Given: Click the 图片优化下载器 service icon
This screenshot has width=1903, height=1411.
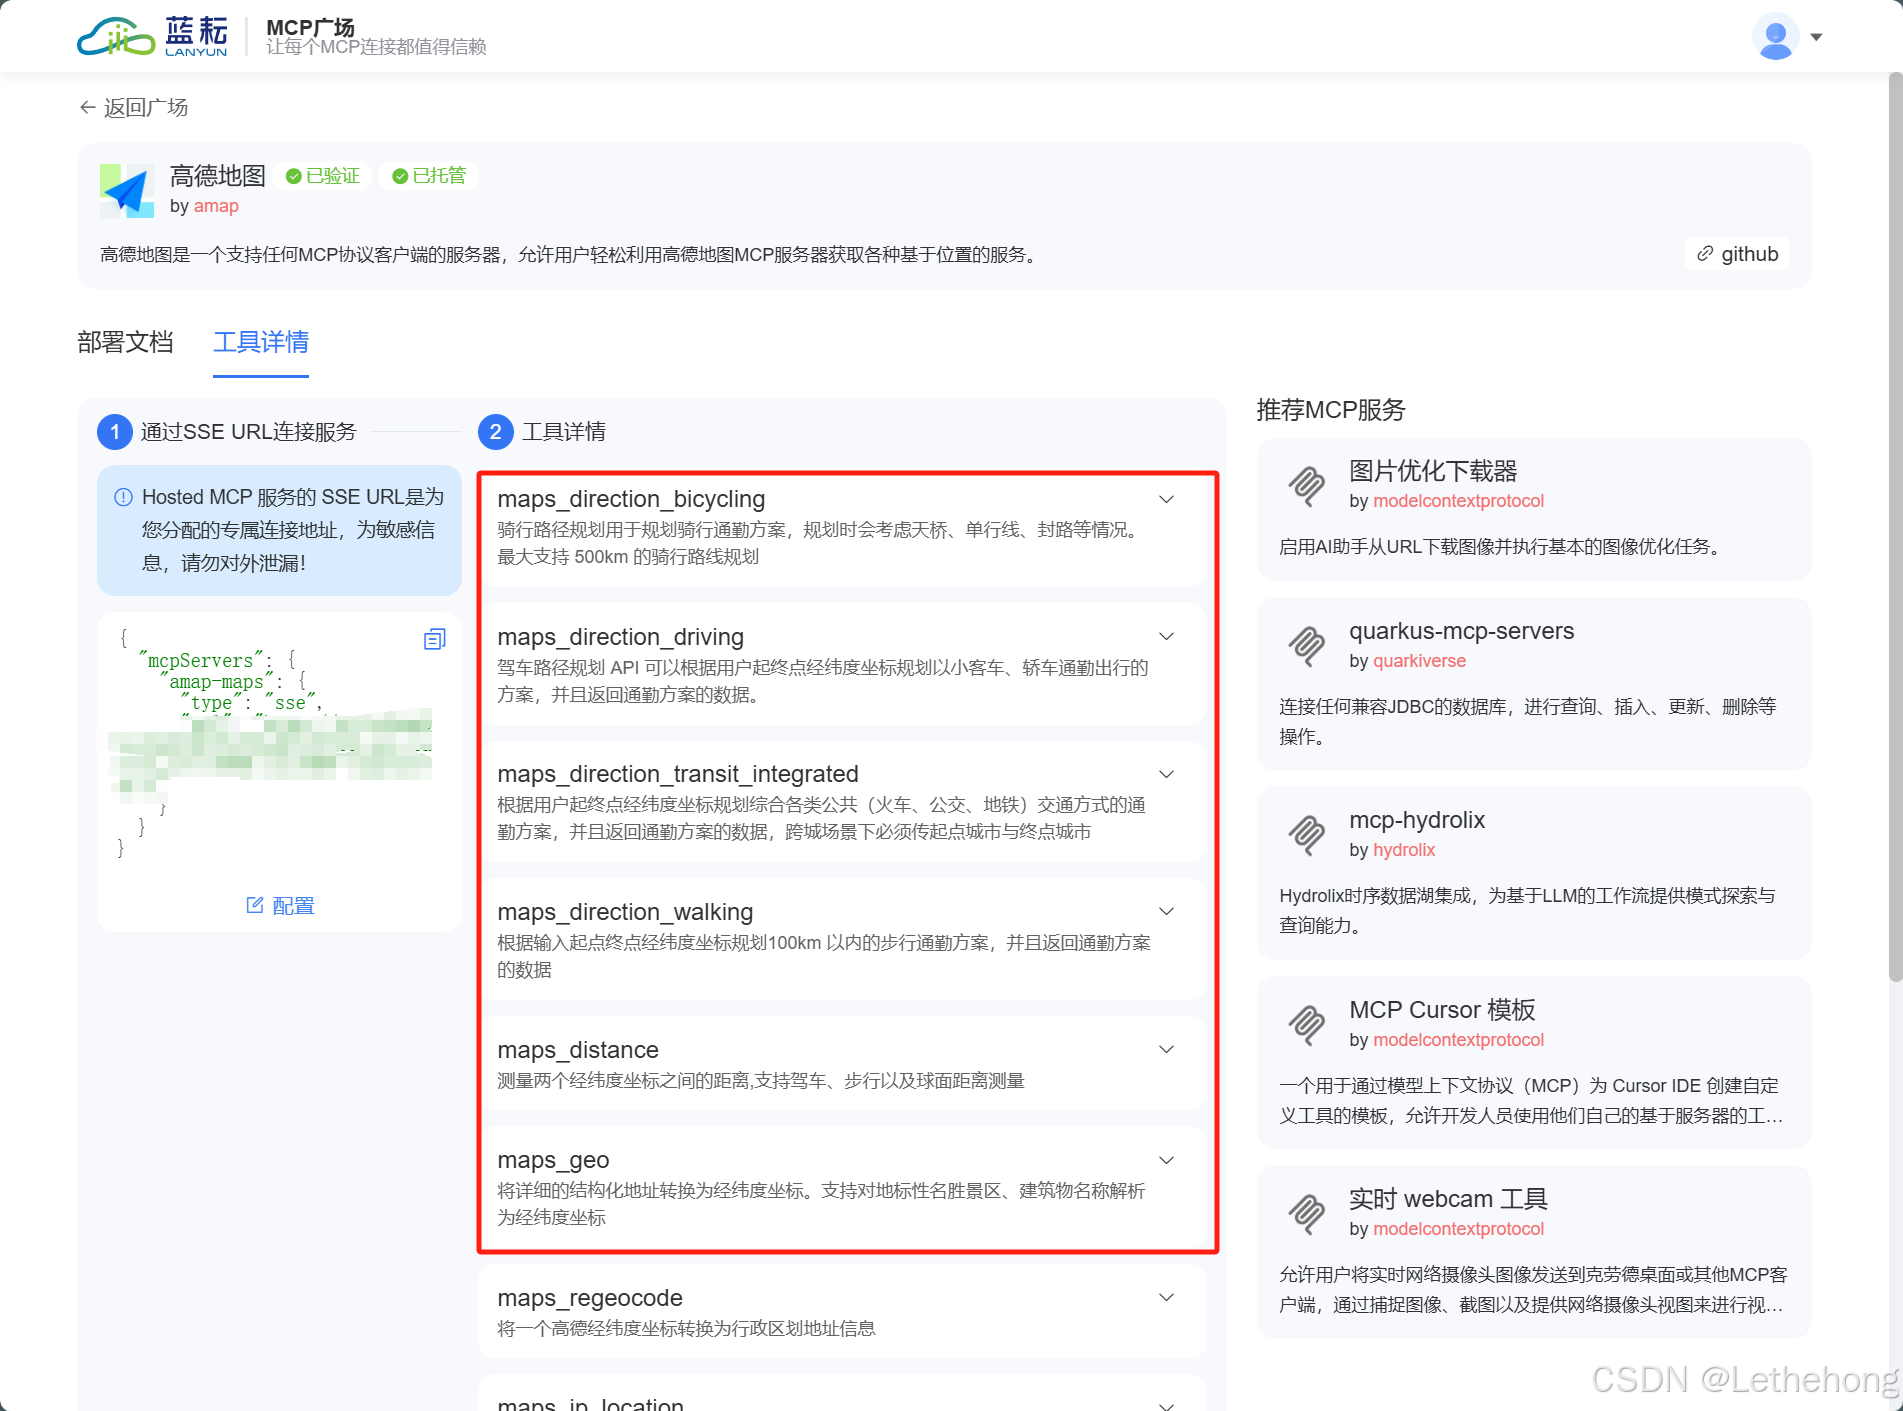Looking at the screenshot, I should coord(1306,486).
